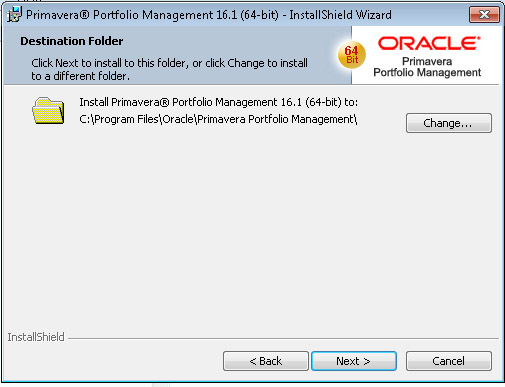Go to the next installer step

[354, 361]
